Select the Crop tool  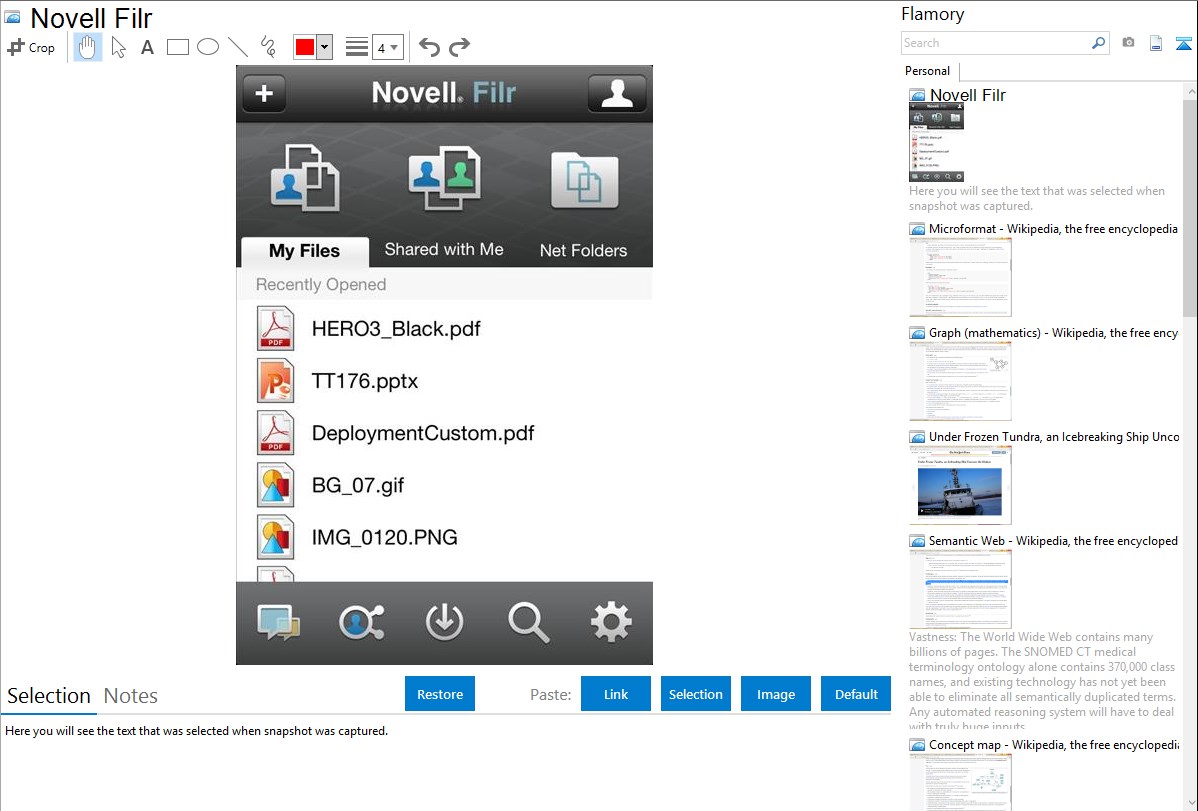tap(31, 47)
